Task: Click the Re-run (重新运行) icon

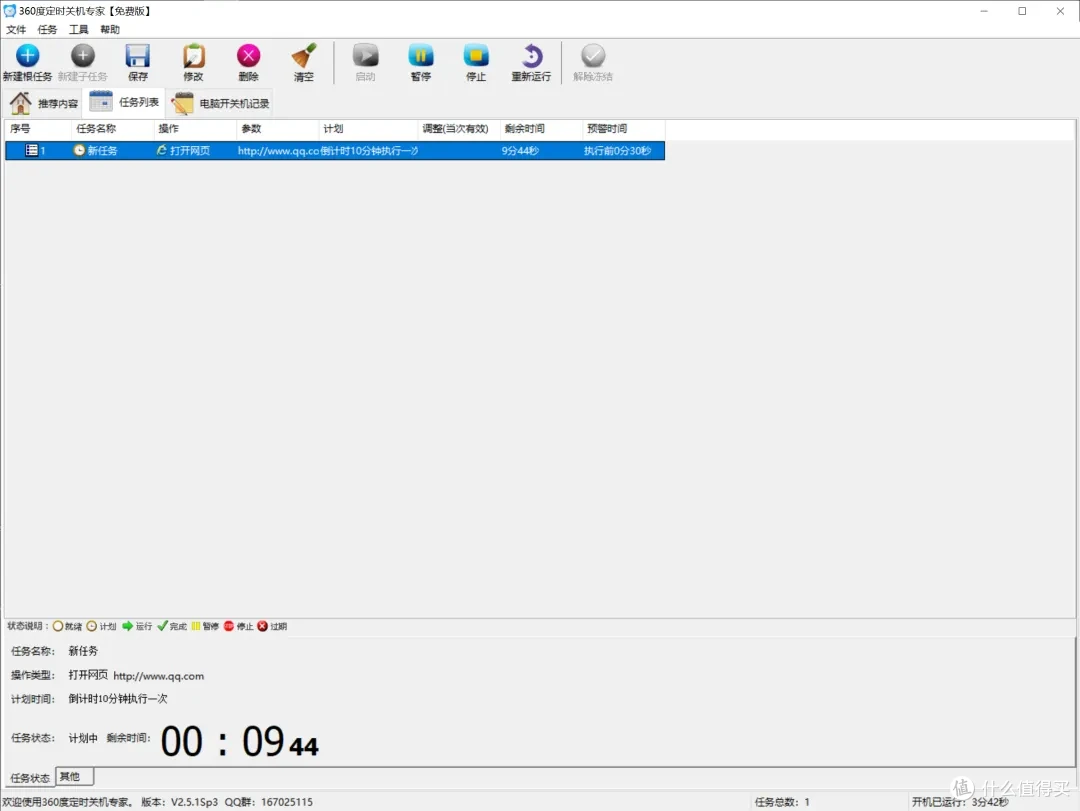Action: click(531, 56)
